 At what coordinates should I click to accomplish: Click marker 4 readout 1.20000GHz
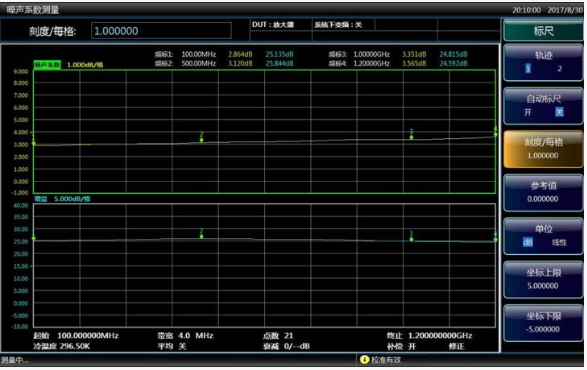pos(372,63)
